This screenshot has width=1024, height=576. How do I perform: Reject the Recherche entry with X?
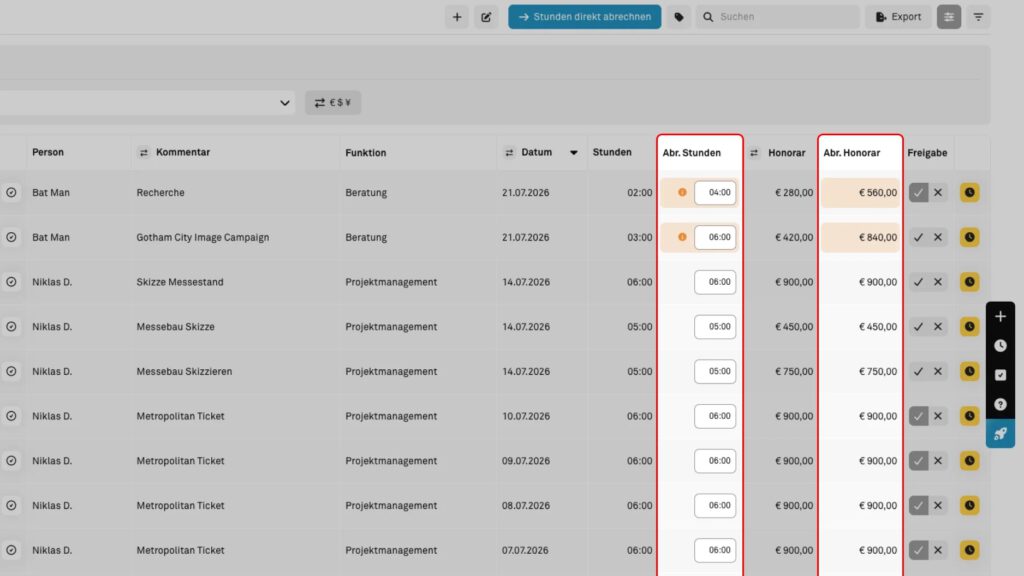click(x=938, y=193)
